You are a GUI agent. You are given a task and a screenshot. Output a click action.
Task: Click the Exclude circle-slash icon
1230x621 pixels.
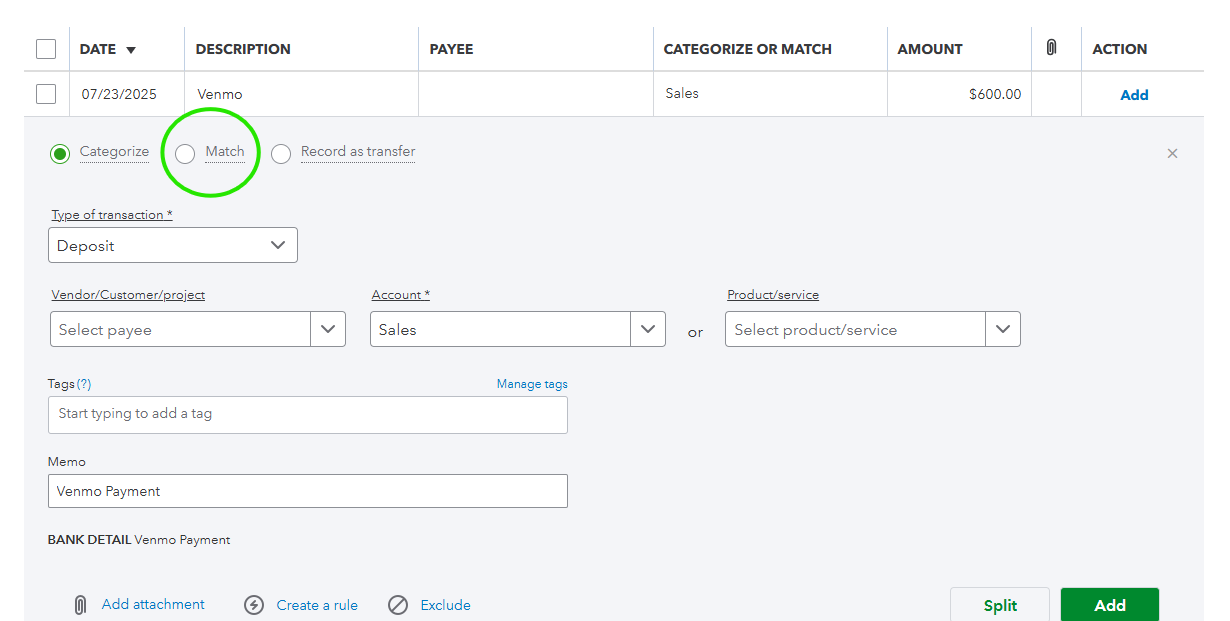click(398, 605)
